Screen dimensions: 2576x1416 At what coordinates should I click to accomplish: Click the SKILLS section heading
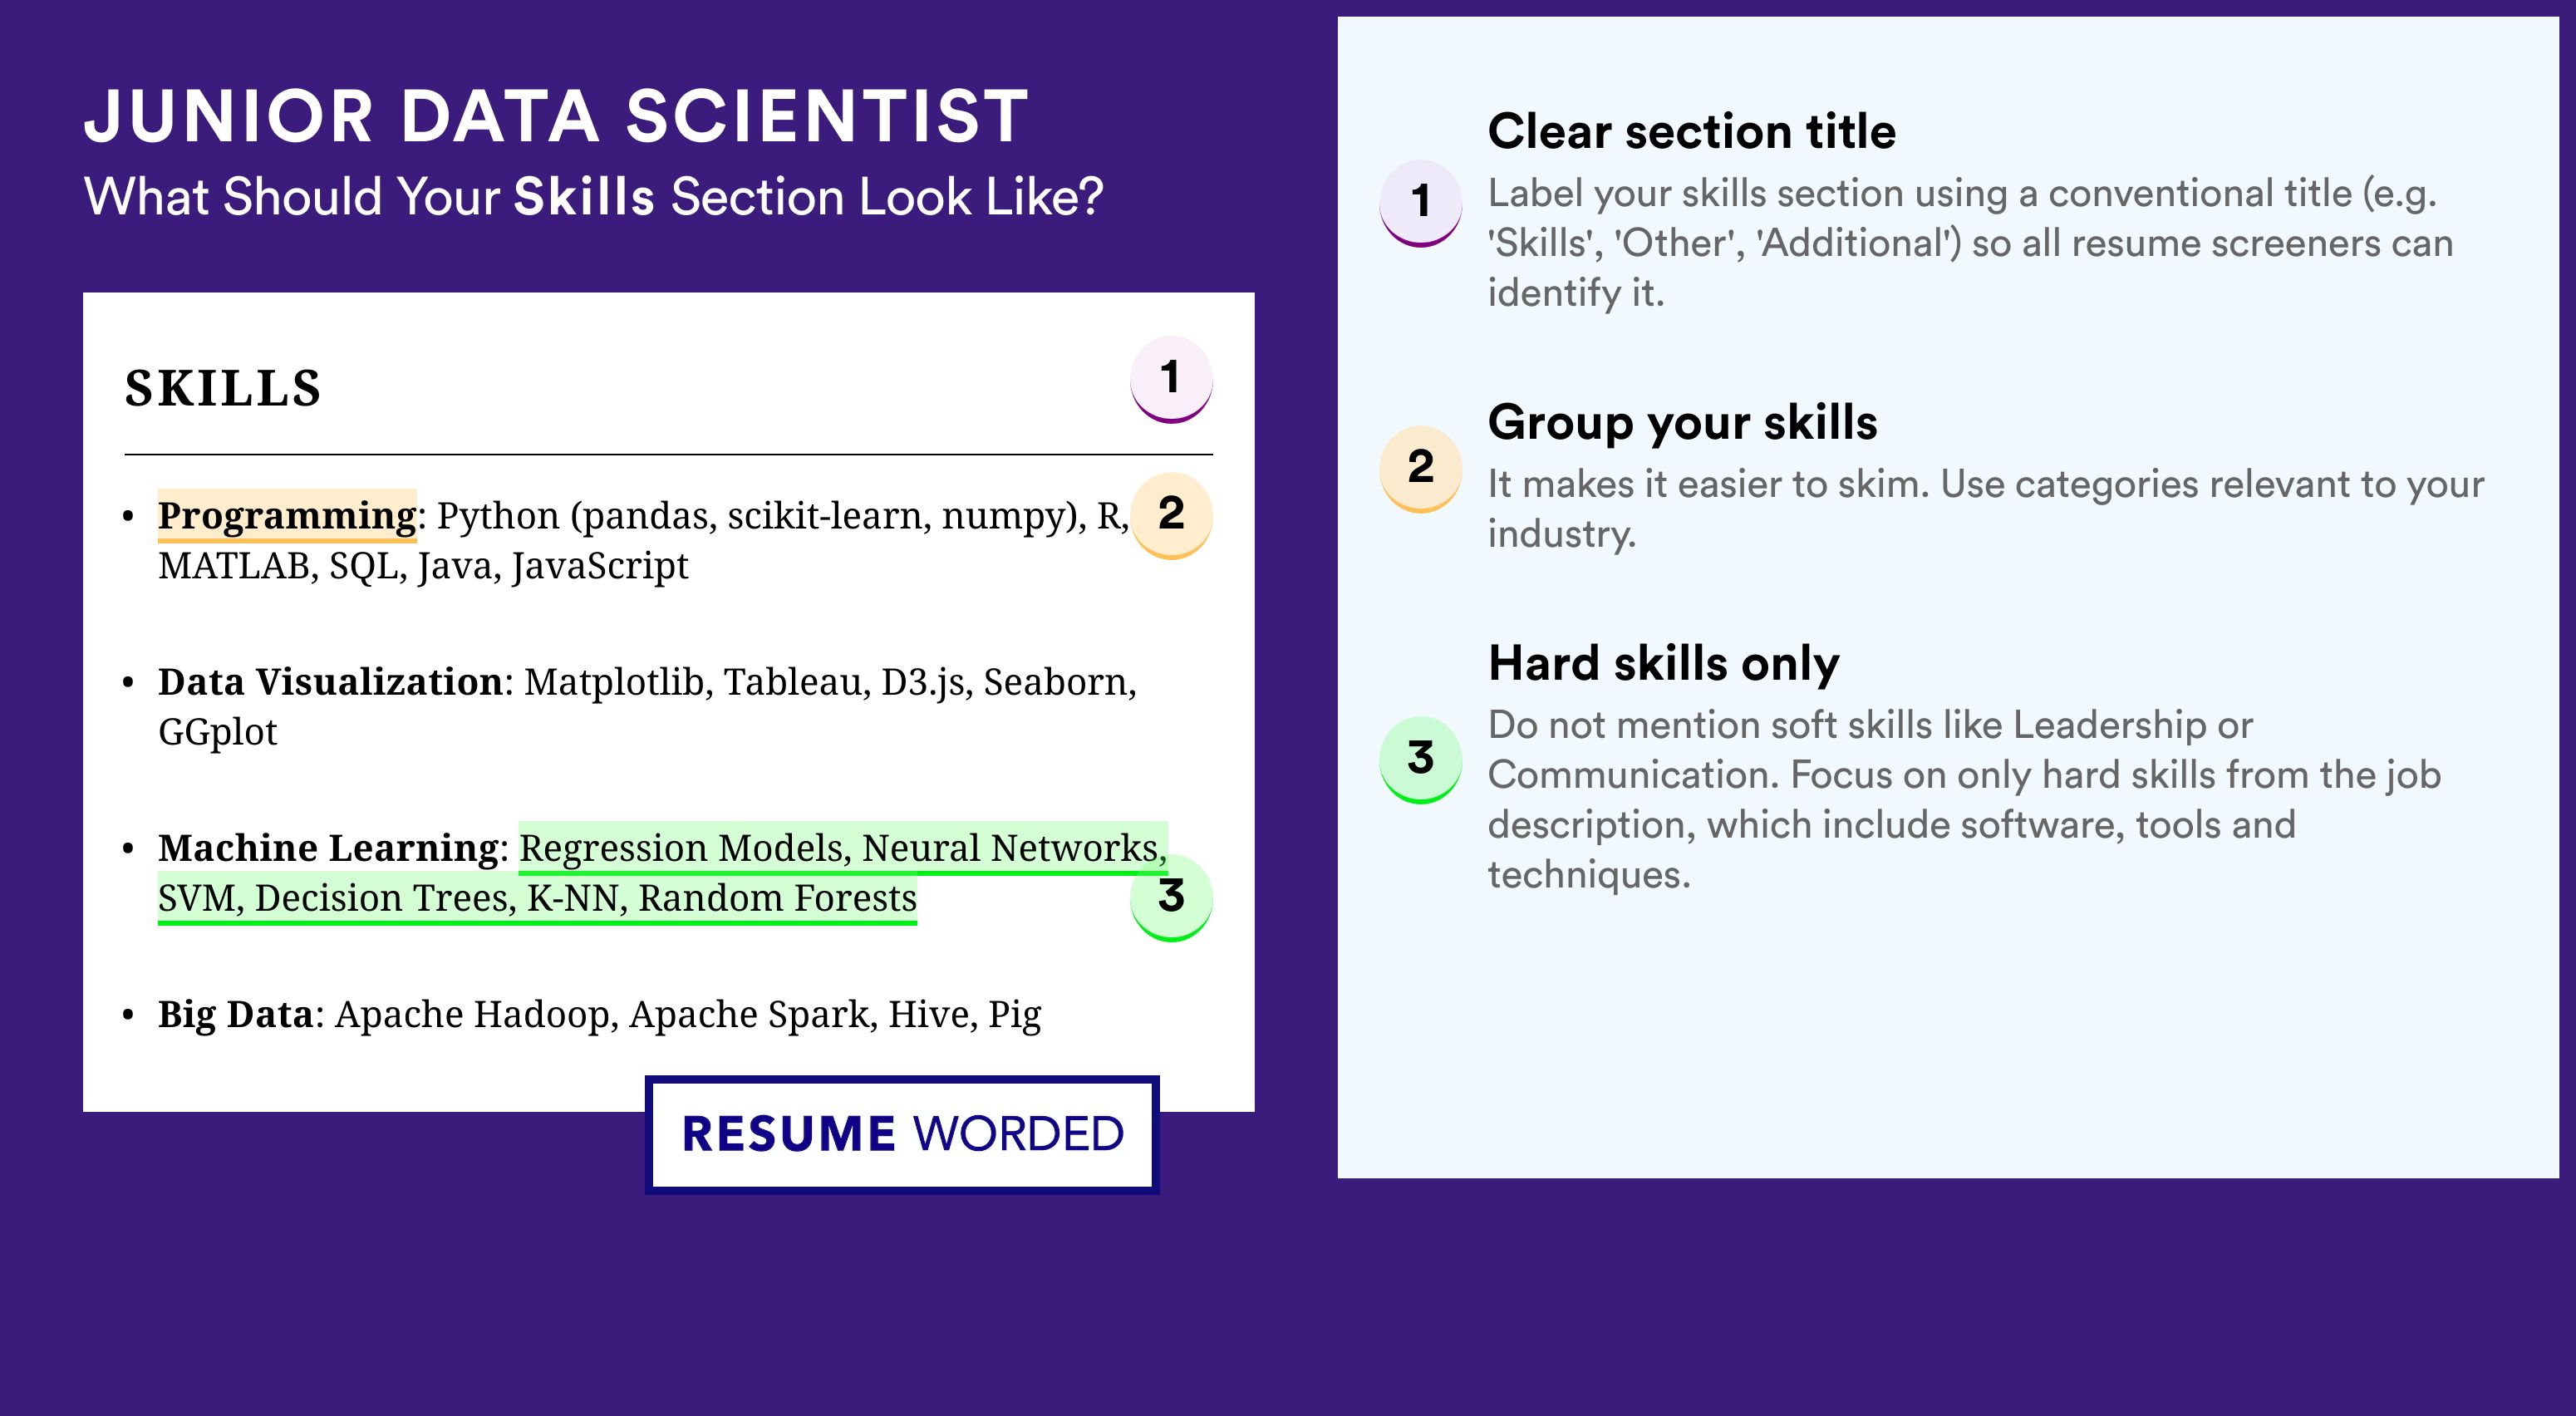223,388
